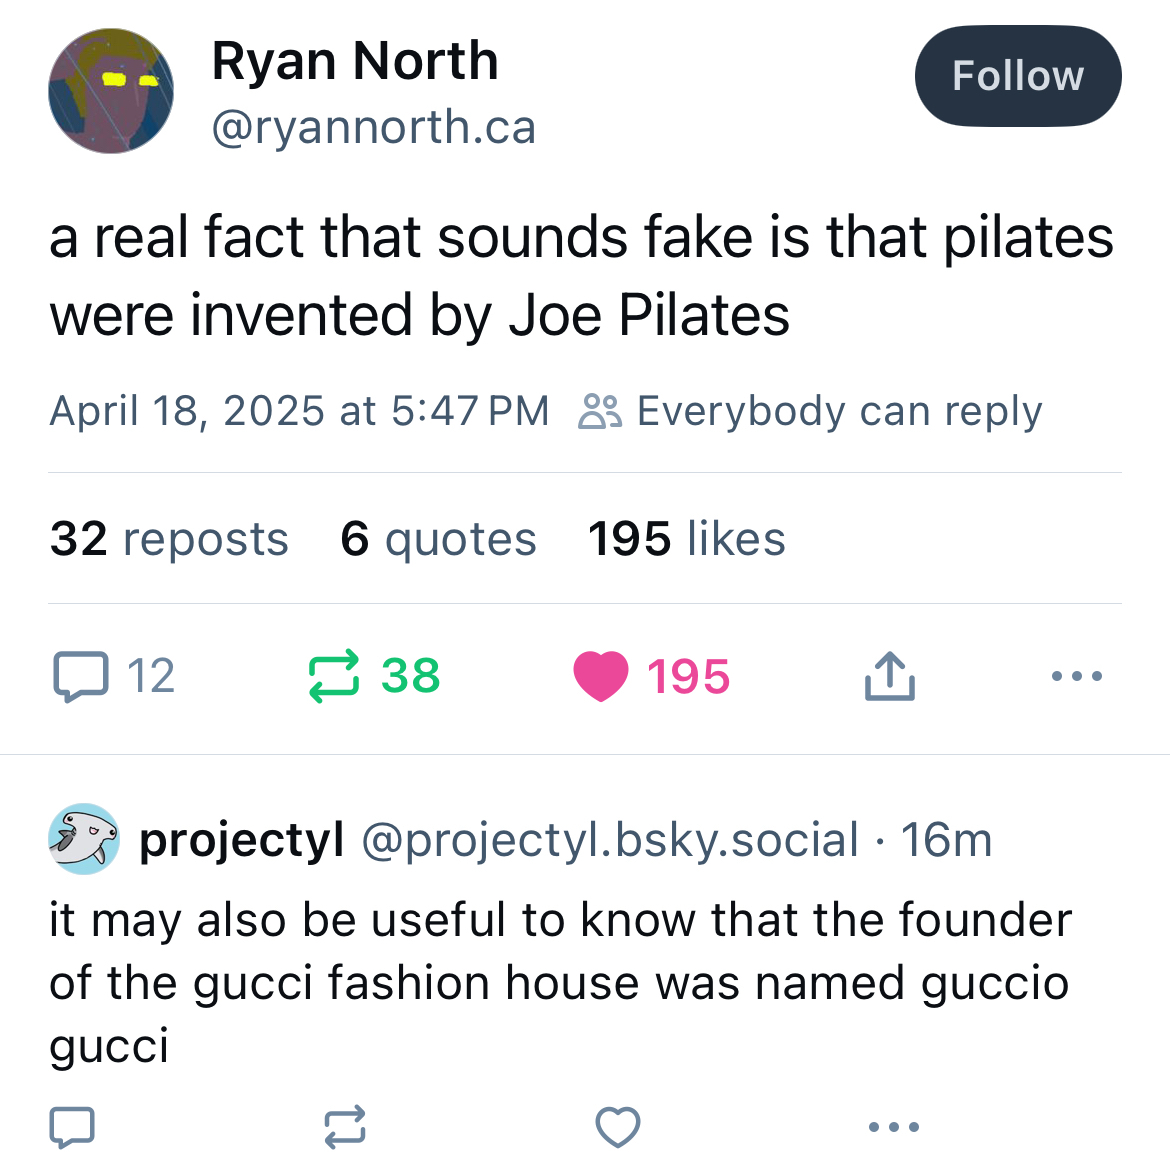Open Ryan North's profile avatar
Viewport: 1170px width, 1168px height.
111,91
